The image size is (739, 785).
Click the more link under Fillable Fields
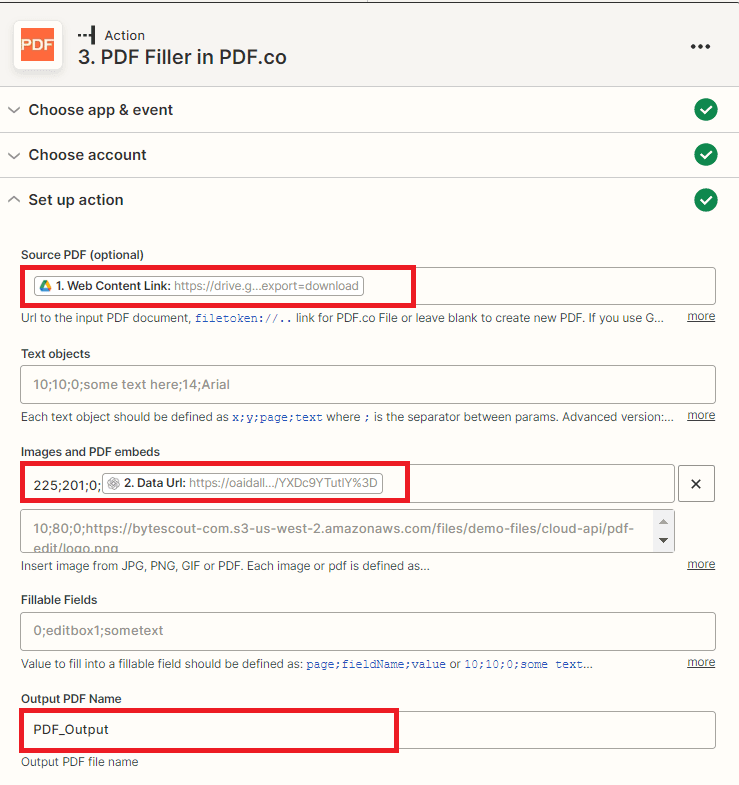pyautogui.click(x=701, y=662)
